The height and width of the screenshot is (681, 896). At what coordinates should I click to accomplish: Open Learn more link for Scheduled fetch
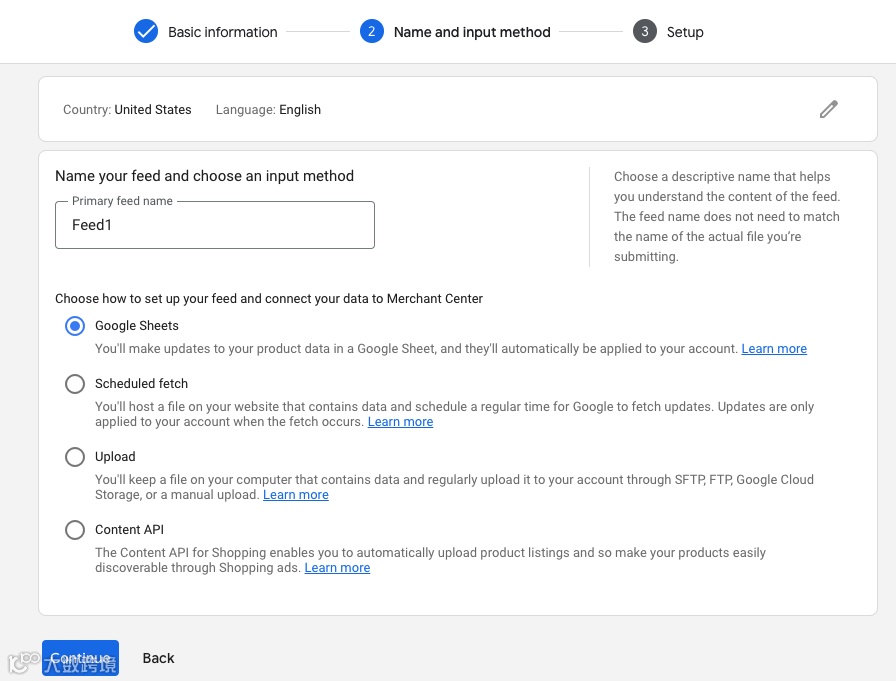400,422
